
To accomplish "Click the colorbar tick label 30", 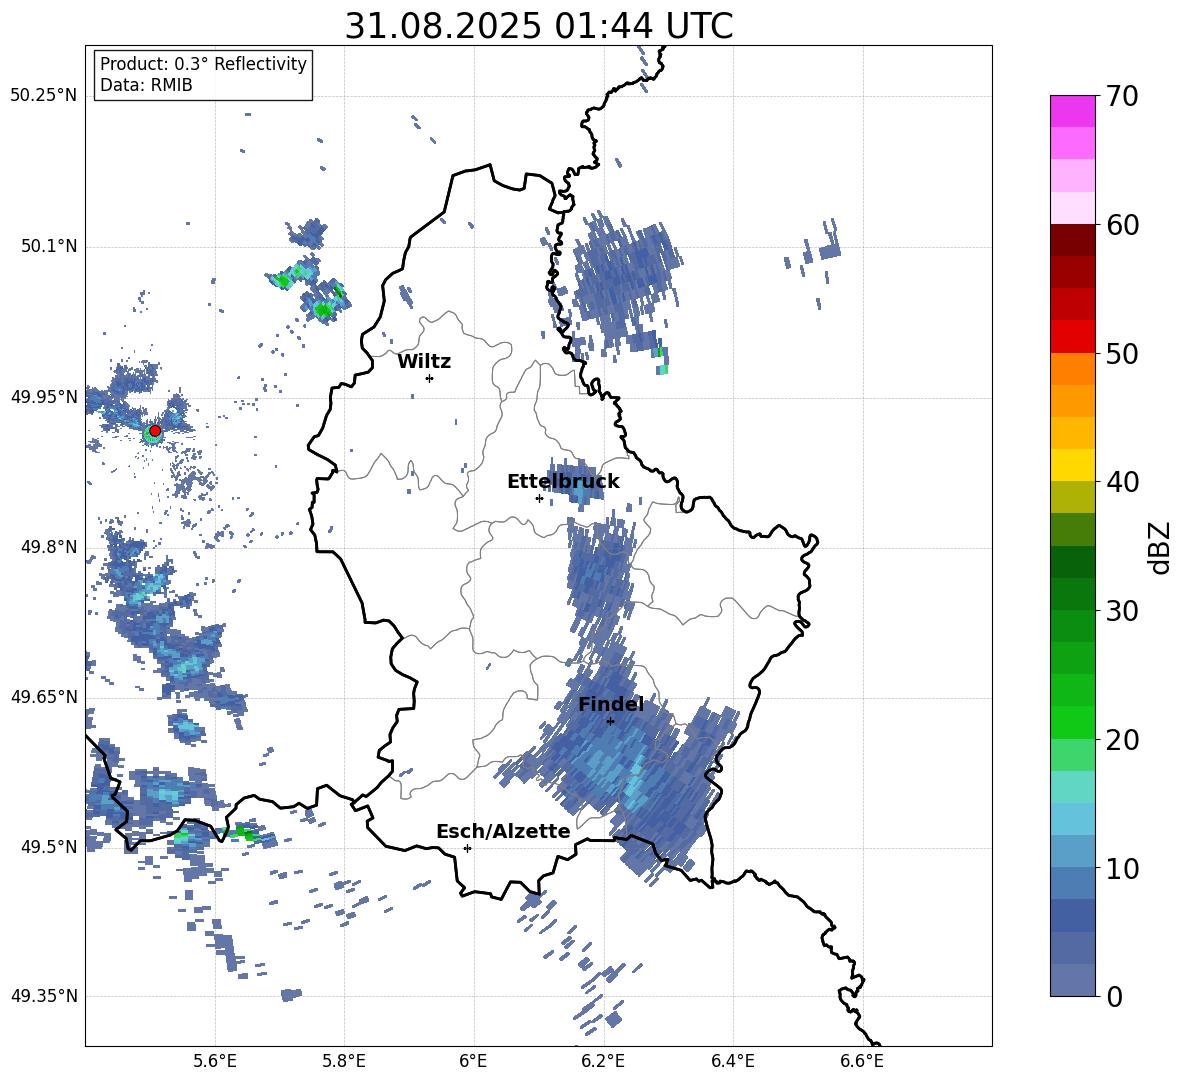I will point(1122,611).
